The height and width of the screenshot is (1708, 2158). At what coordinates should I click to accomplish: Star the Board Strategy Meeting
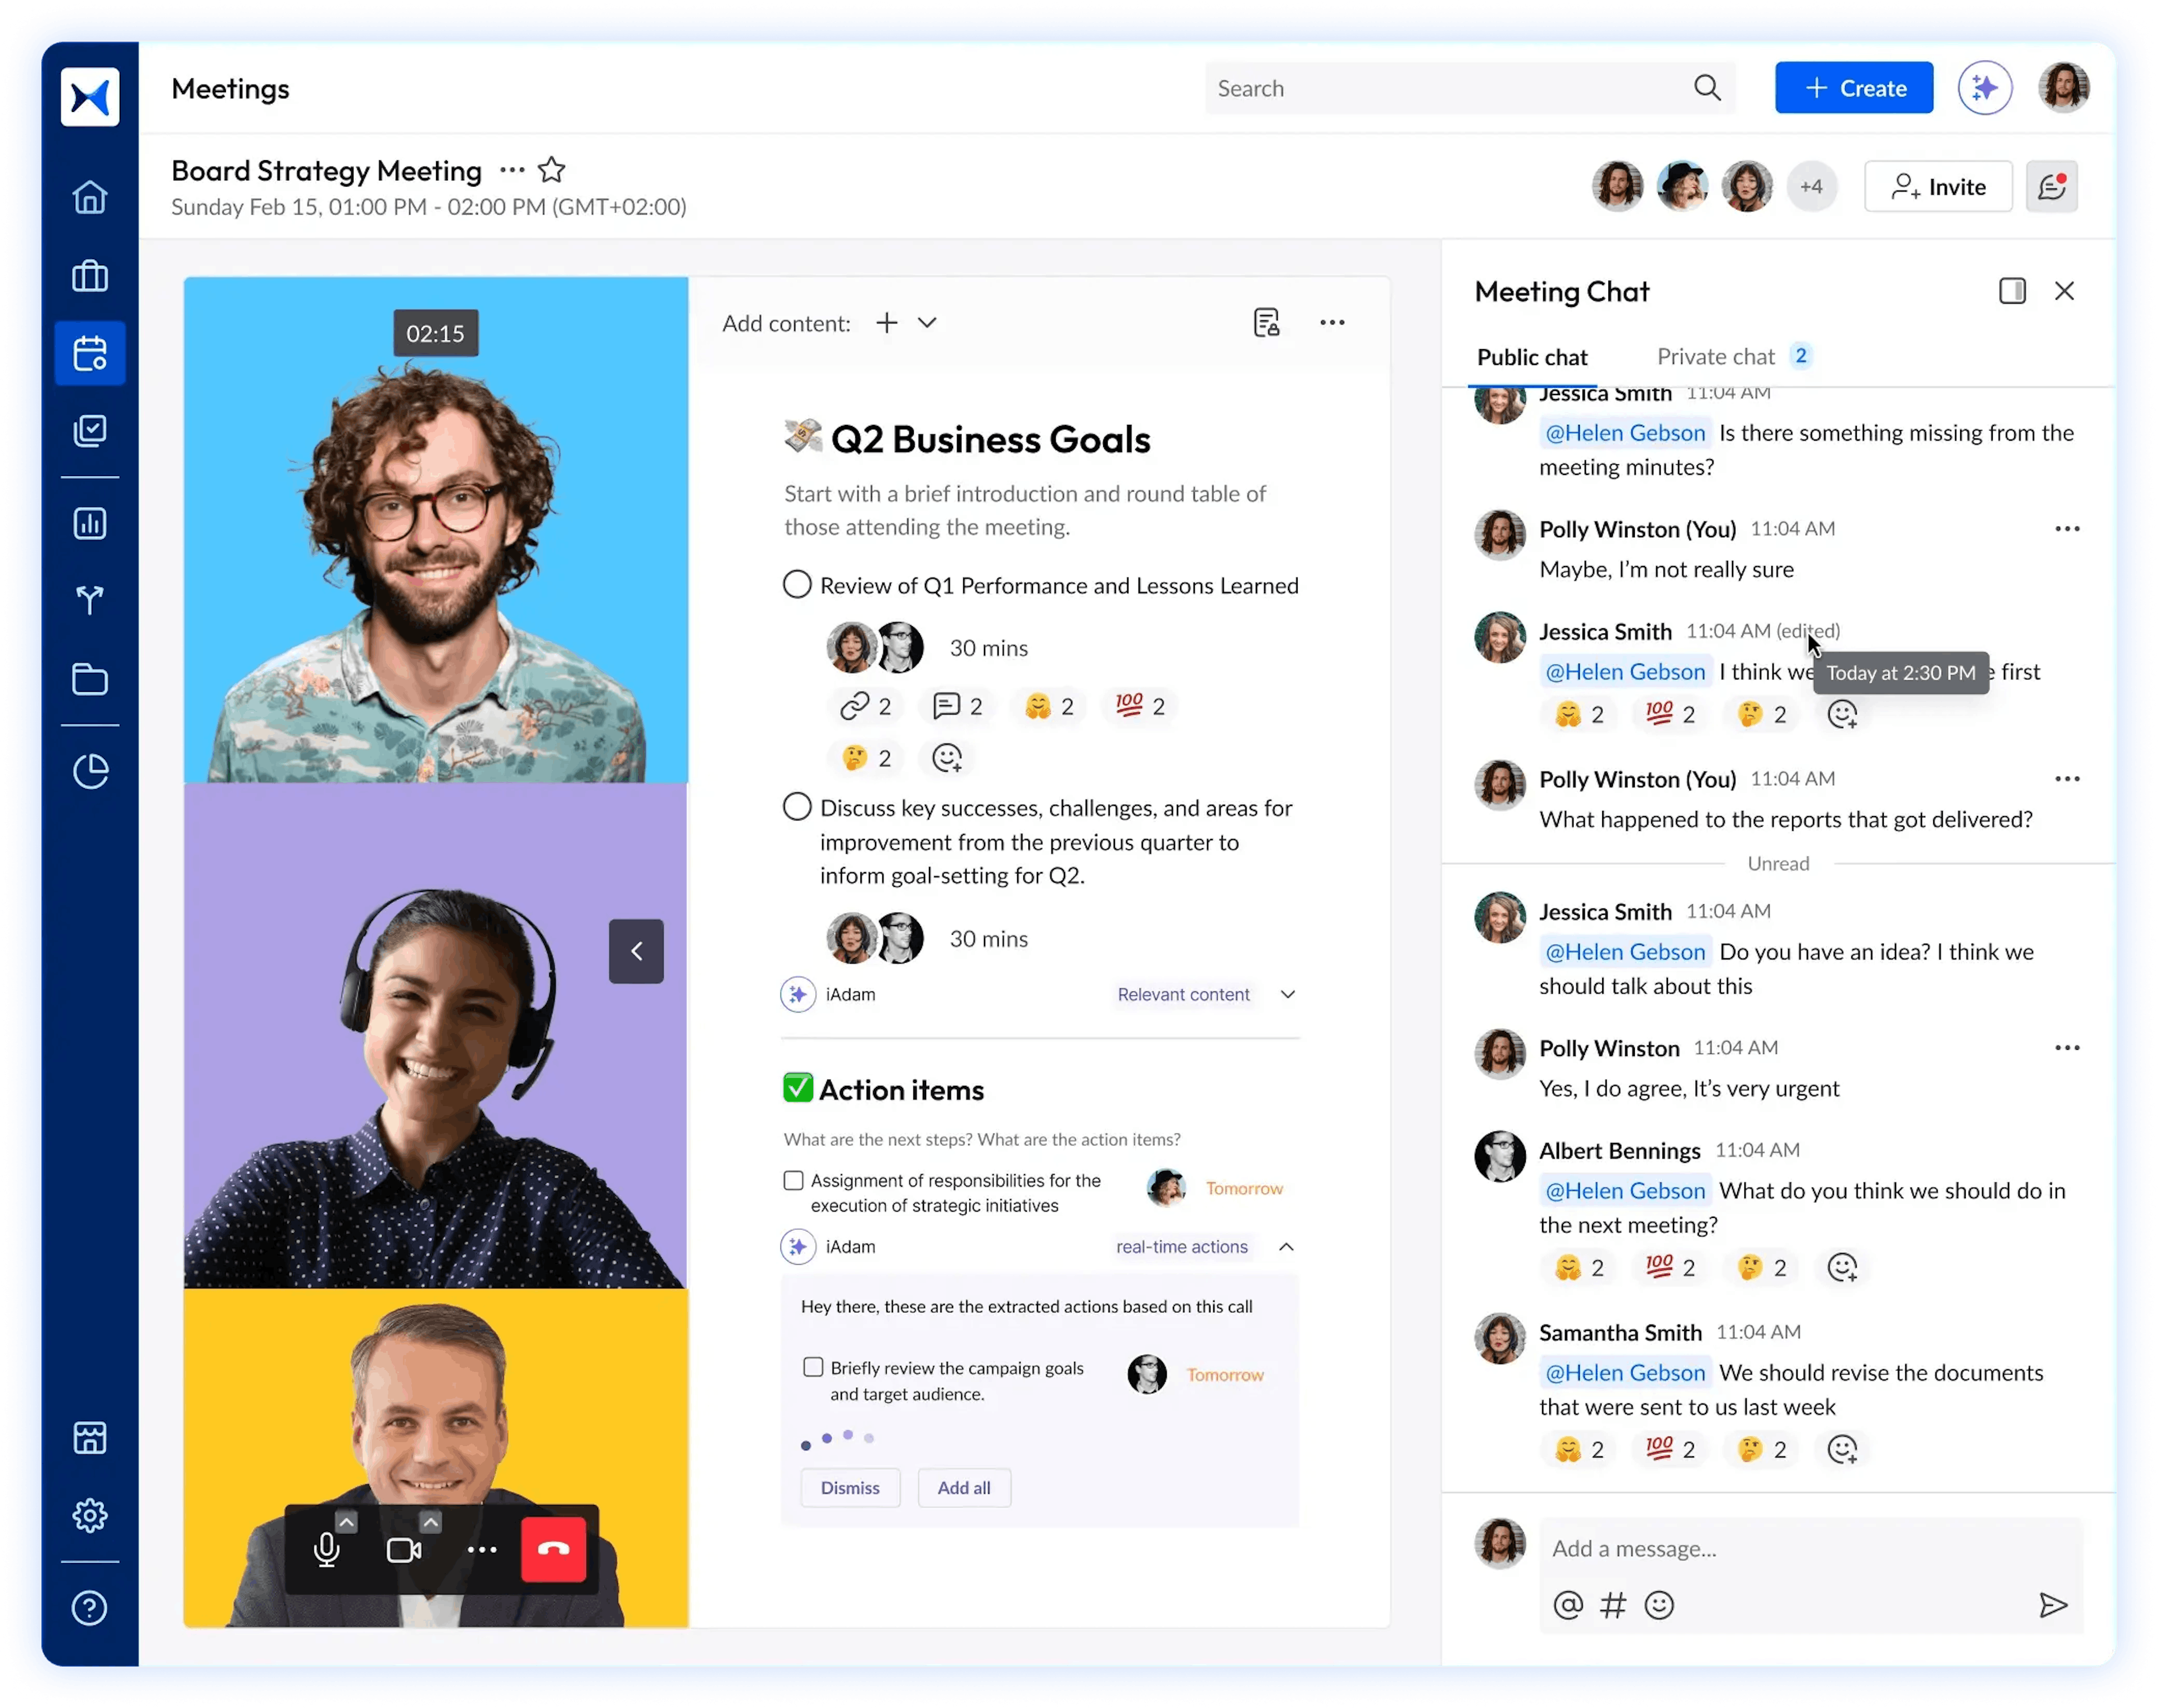coord(552,171)
